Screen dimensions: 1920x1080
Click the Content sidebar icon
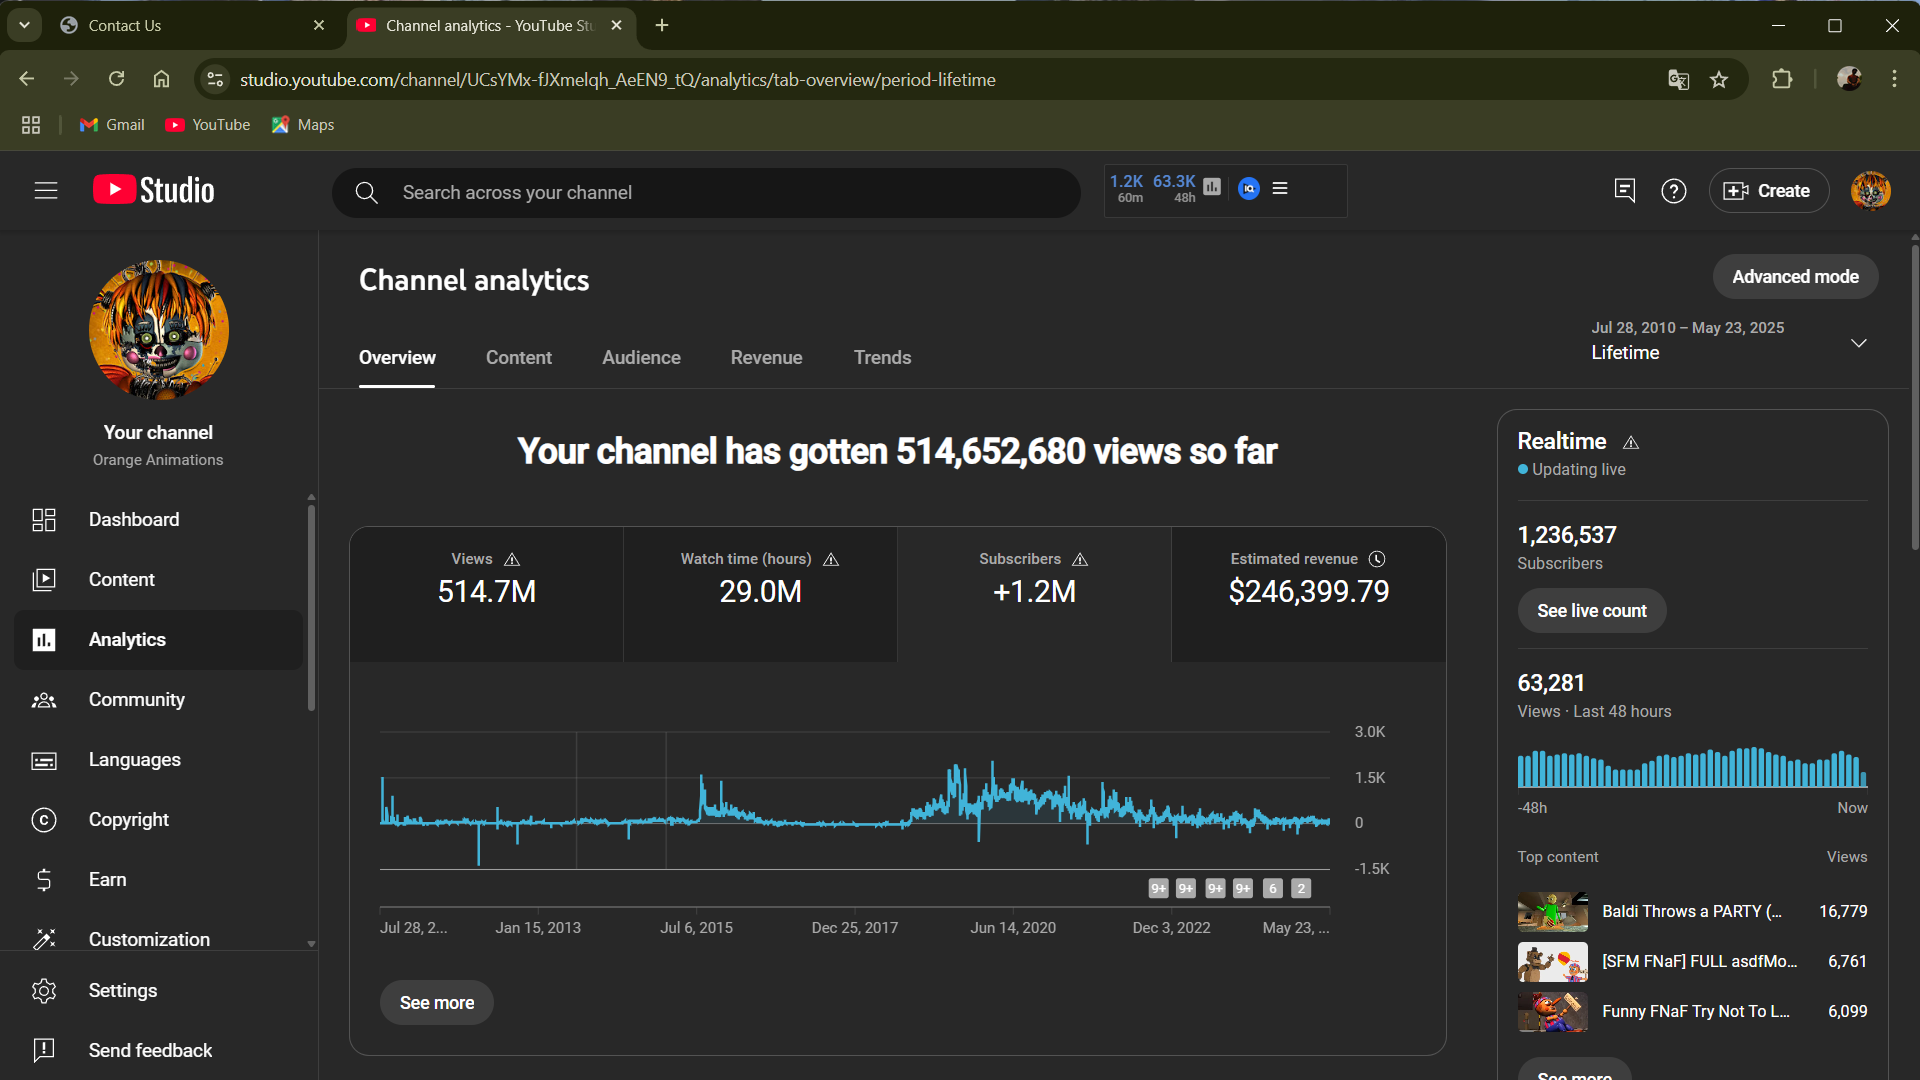pos(44,580)
